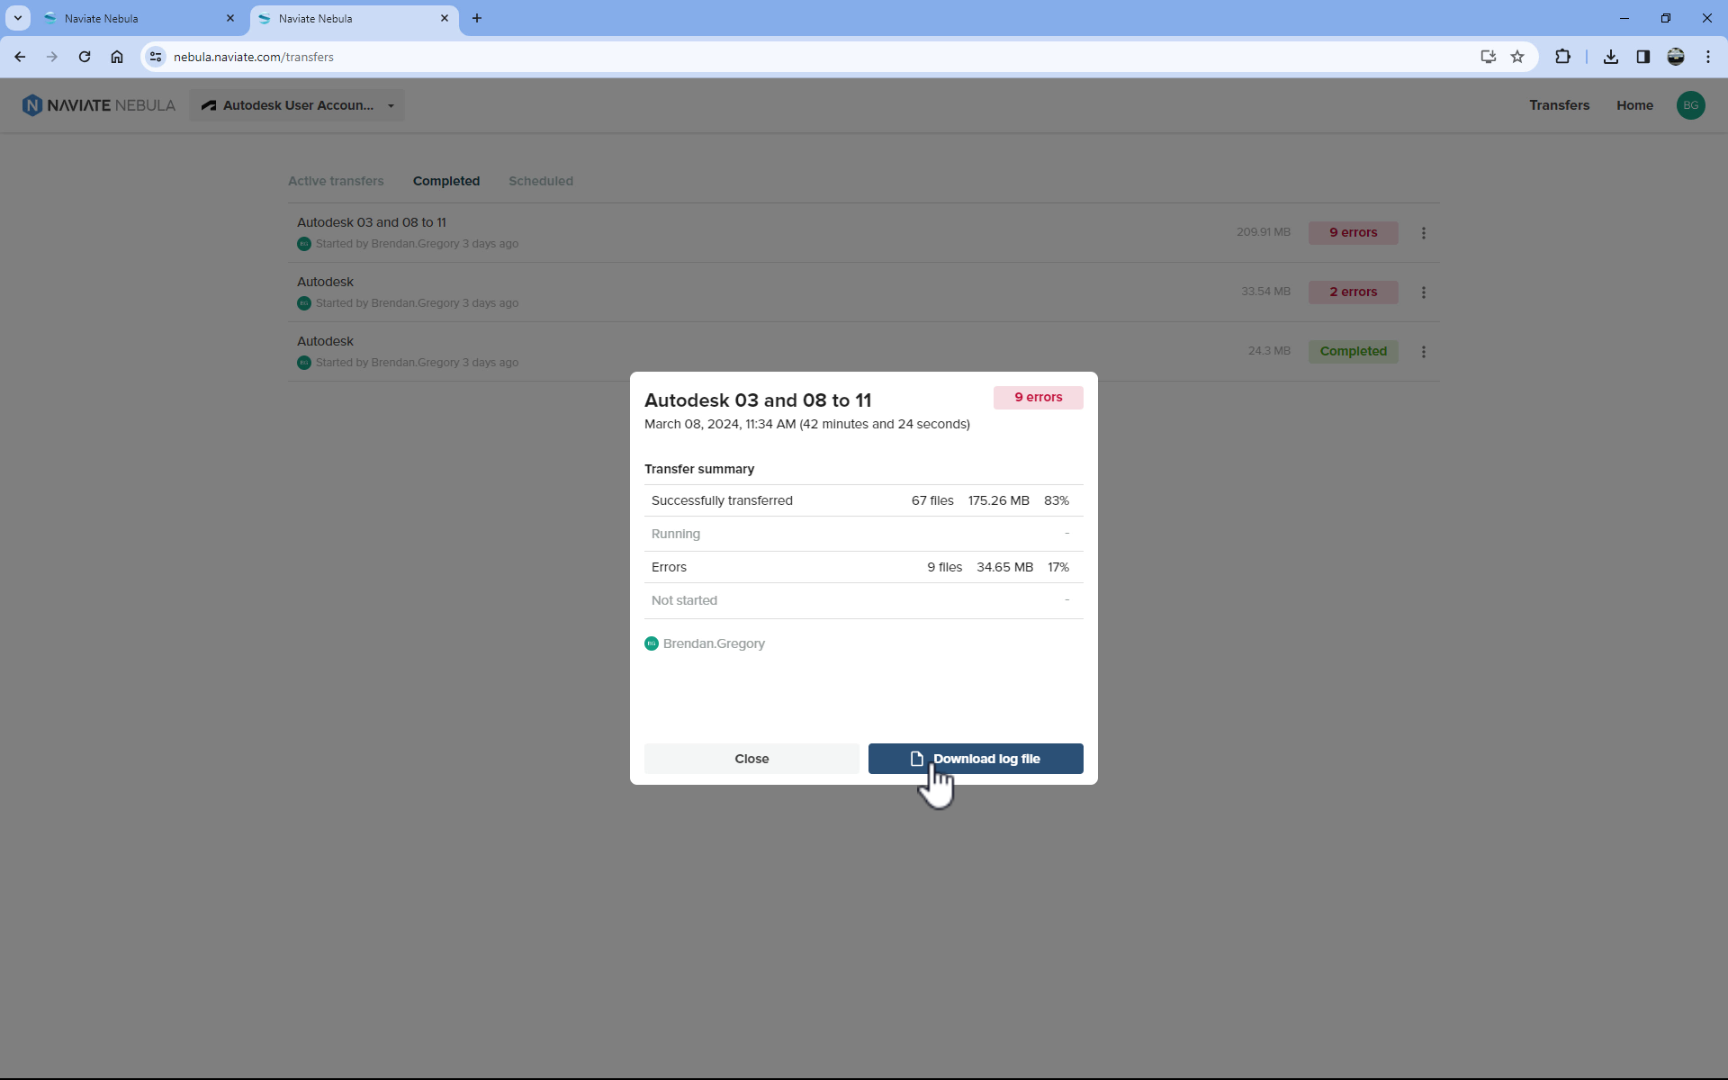
Task: Install app icon in address bar
Action: pyautogui.click(x=1488, y=57)
